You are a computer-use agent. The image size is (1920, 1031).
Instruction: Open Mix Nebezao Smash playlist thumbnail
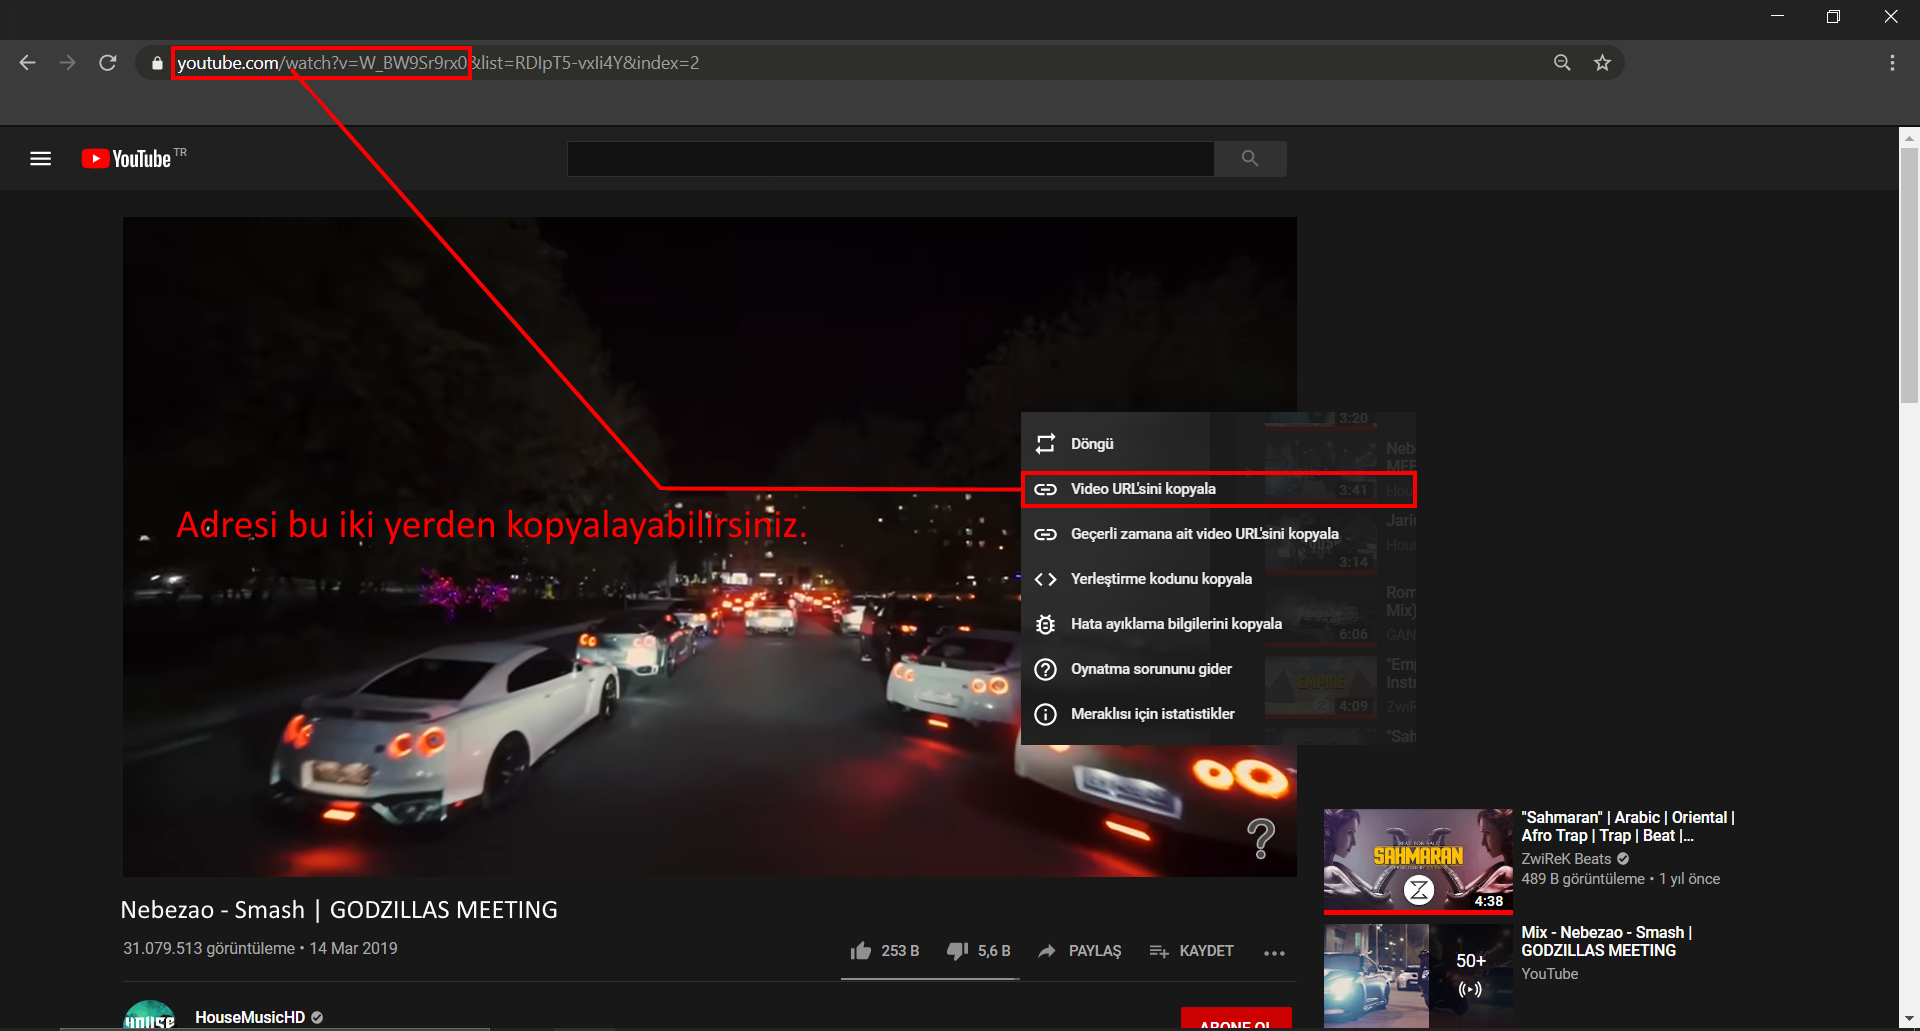1418,976
